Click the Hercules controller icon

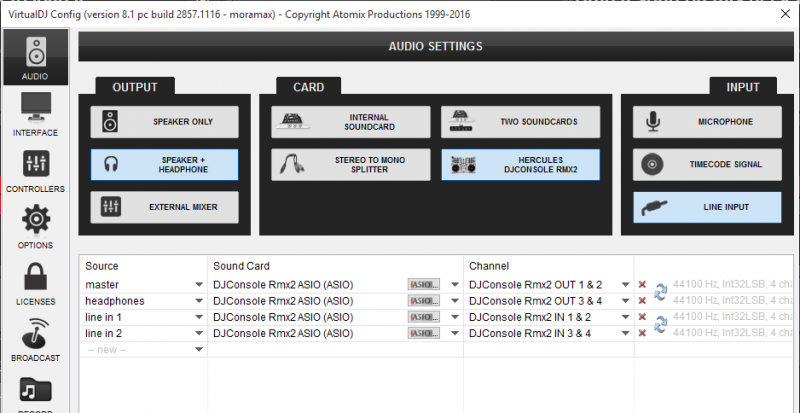coord(463,164)
